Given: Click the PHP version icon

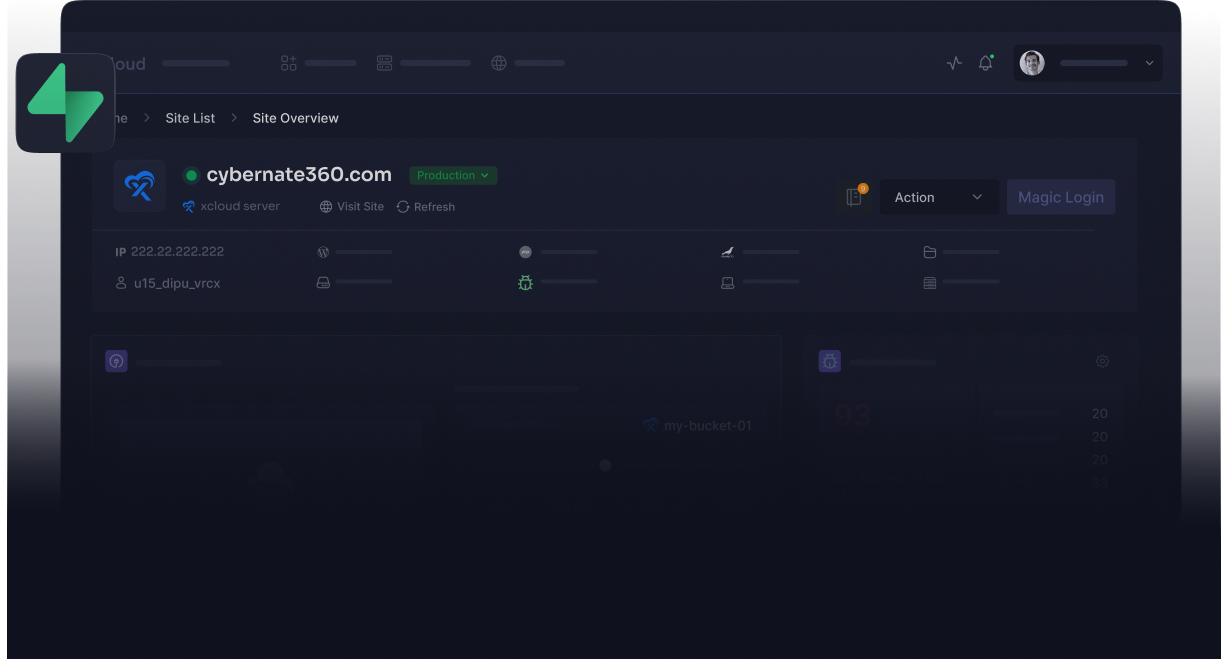Looking at the screenshot, I should [525, 252].
